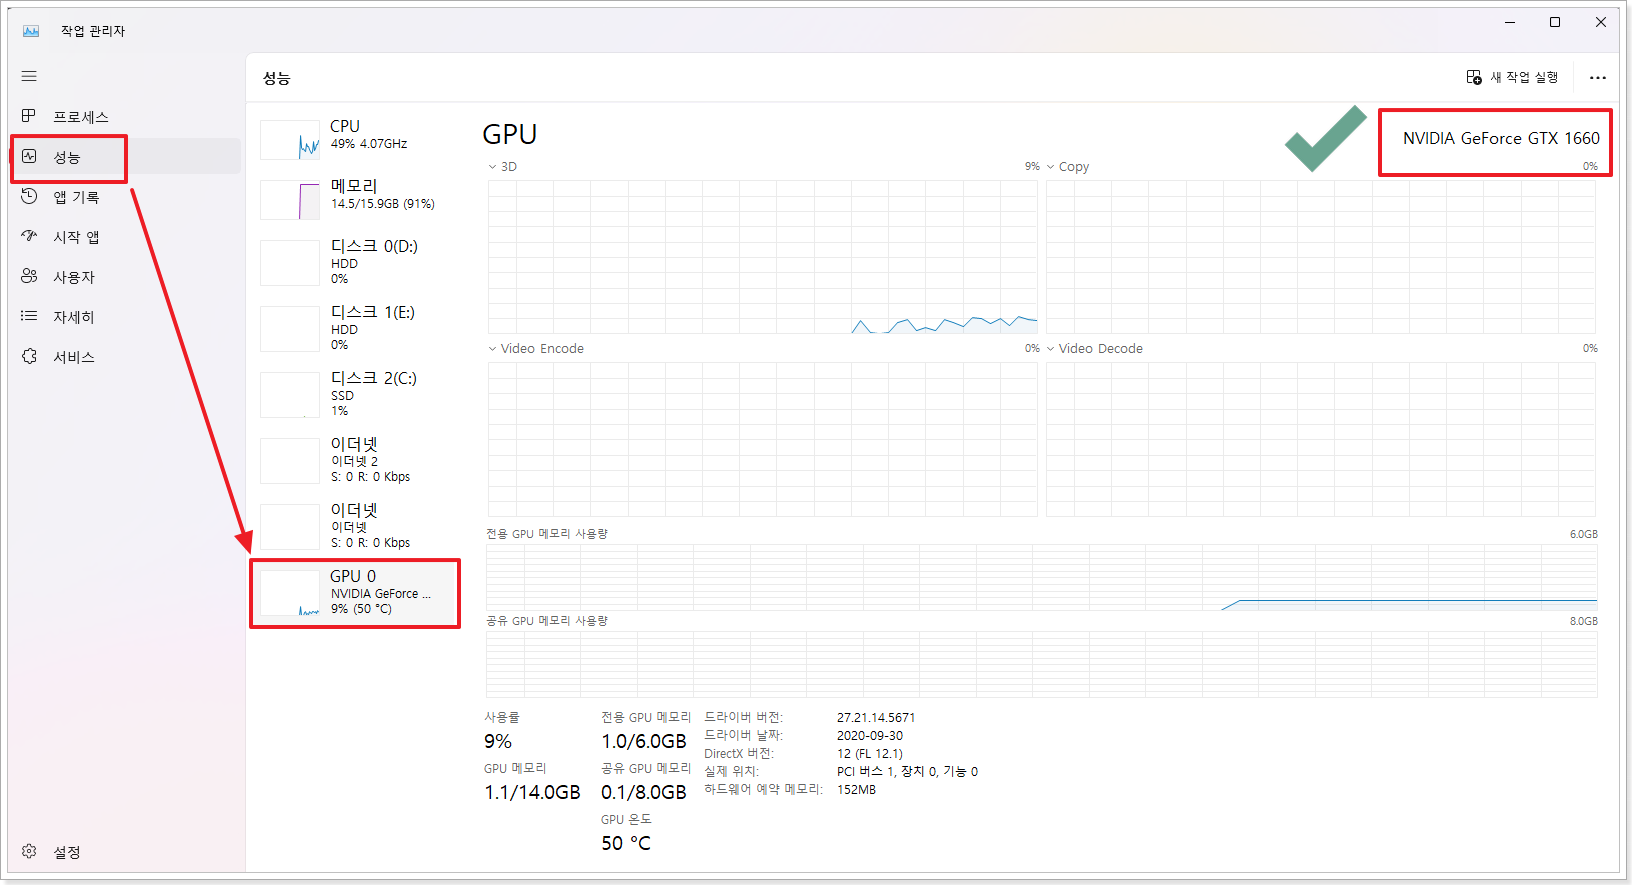Click the 사용자 users icon
This screenshot has height=885, width=1632.
click(29, 276)
